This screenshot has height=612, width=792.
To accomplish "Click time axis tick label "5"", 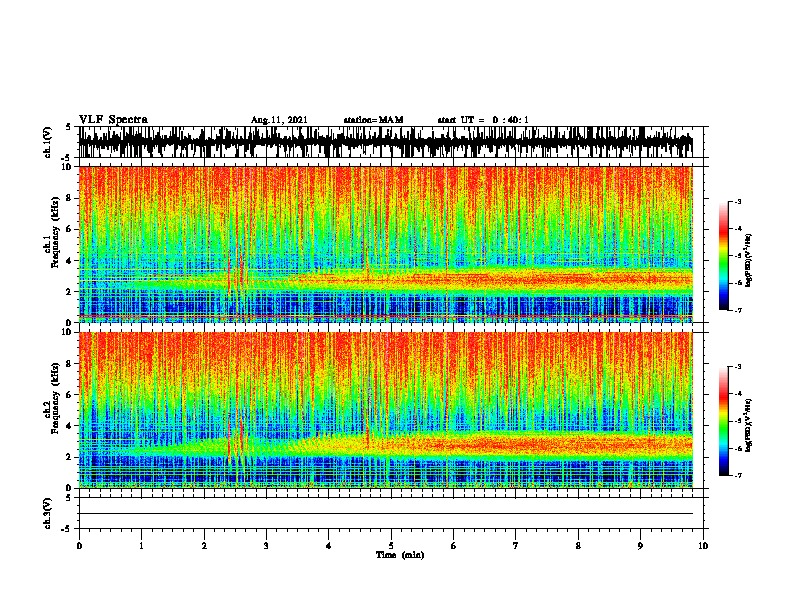I will [391, 546].
